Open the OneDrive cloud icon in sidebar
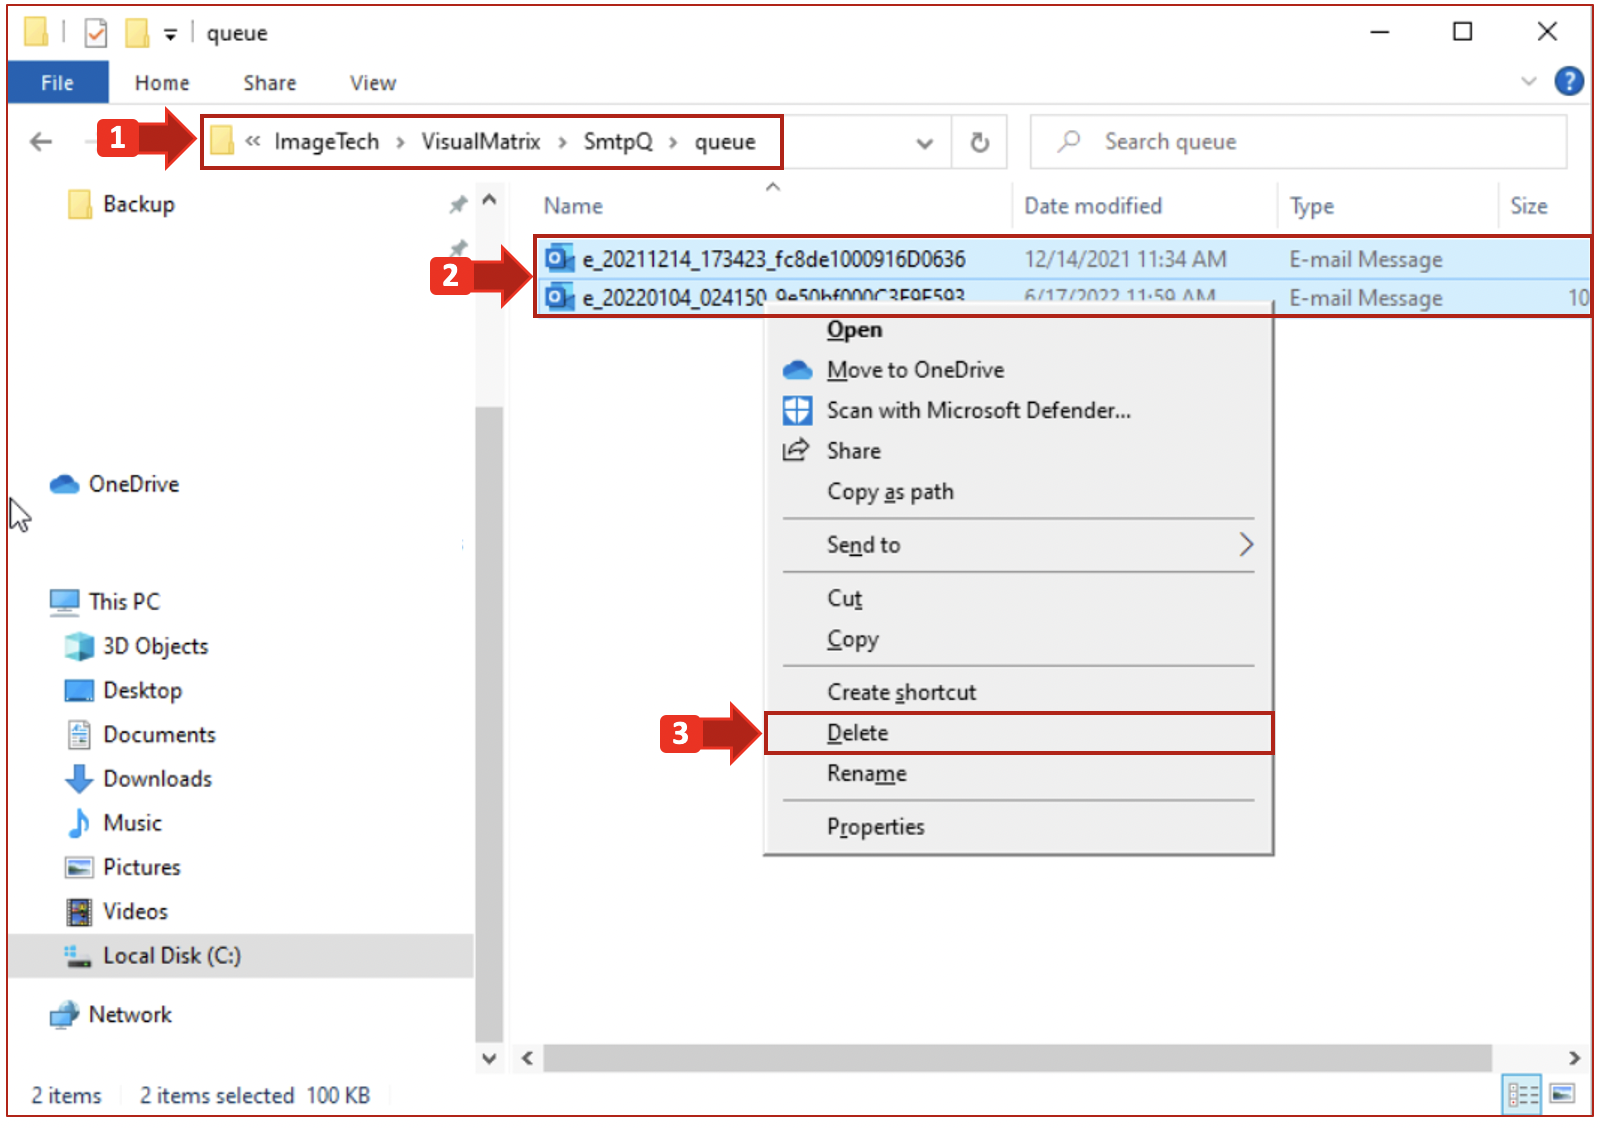The height and width of the screenshot is (1128, 1600). click(x=65, y=485)
